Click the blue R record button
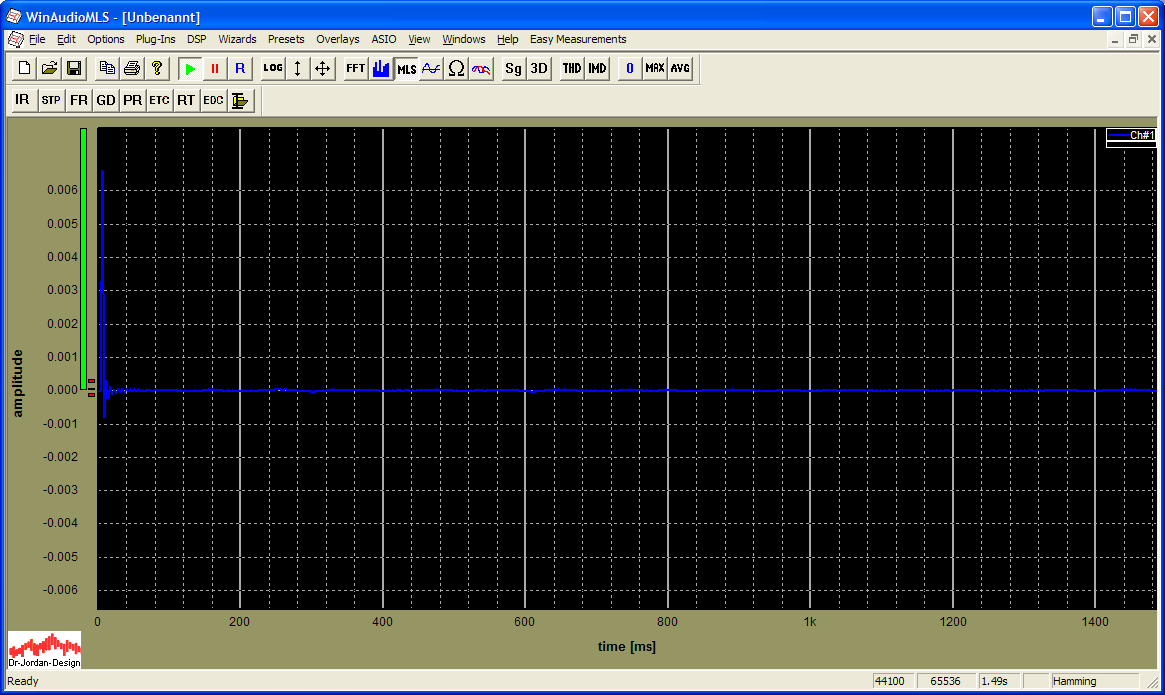Image resolution: width=1165 pixels, height=695 pixels. coord(239,69)
